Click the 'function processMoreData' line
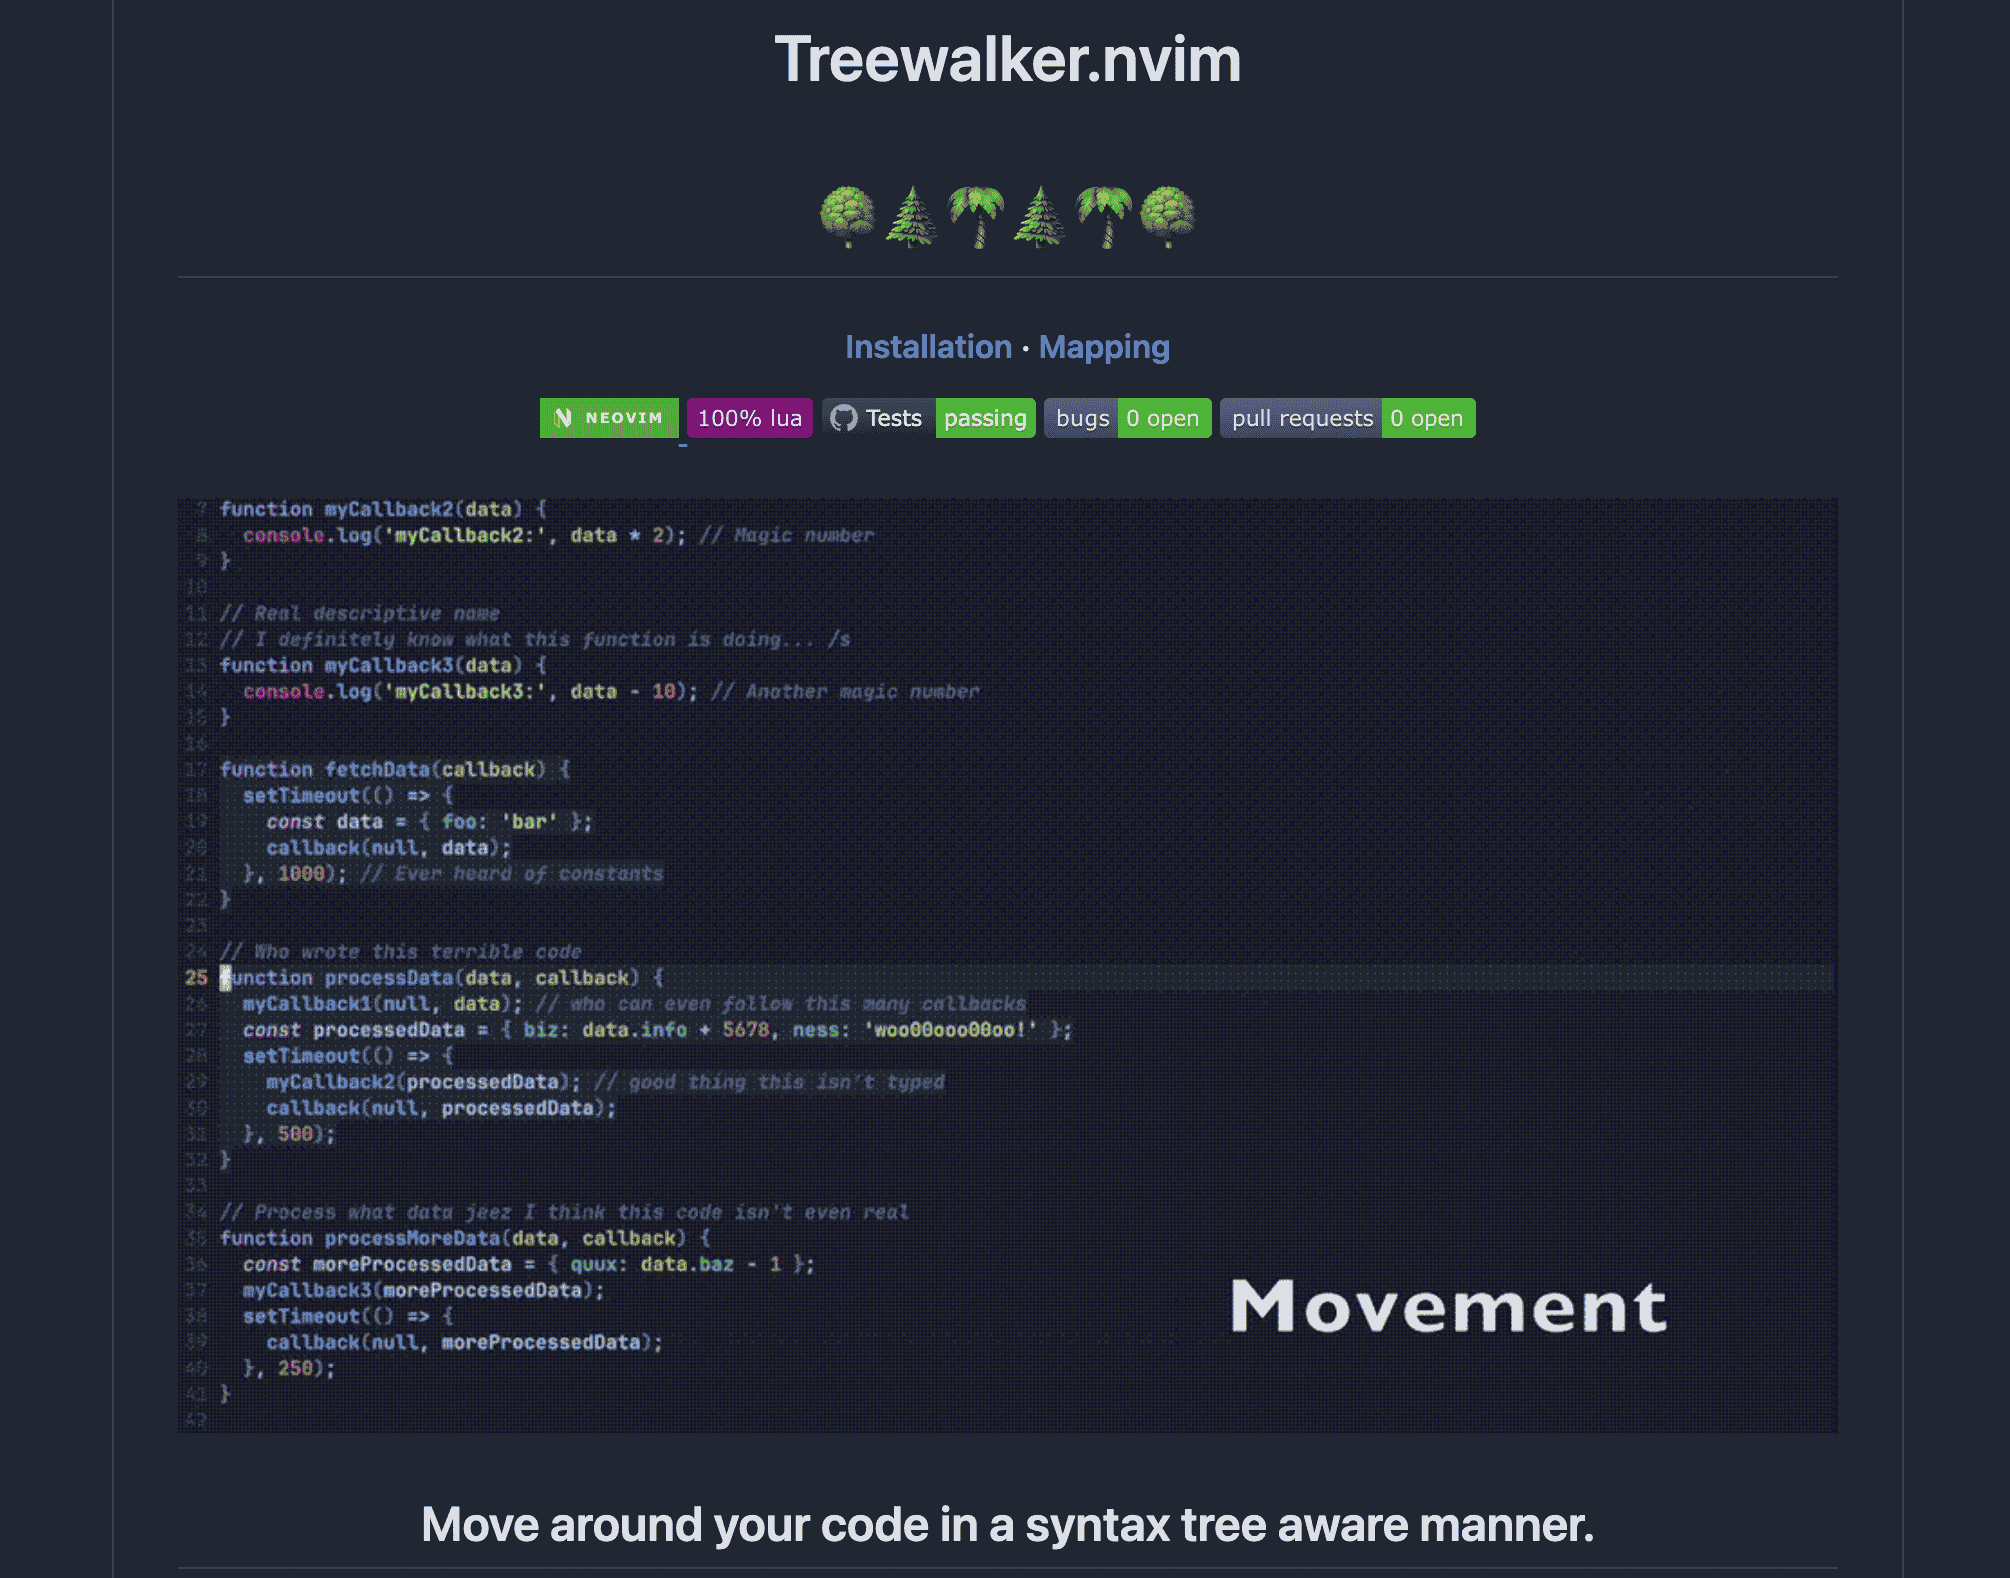Viewport: 2010px width, 1578px height. (x=465, y=1238)
